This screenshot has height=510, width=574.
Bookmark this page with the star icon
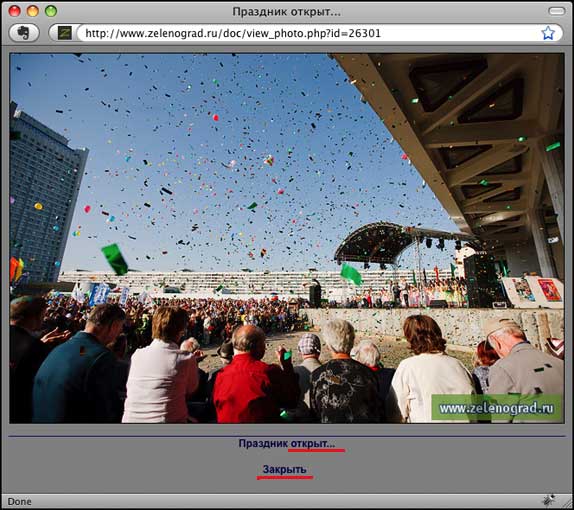click(x=548, y=33)
